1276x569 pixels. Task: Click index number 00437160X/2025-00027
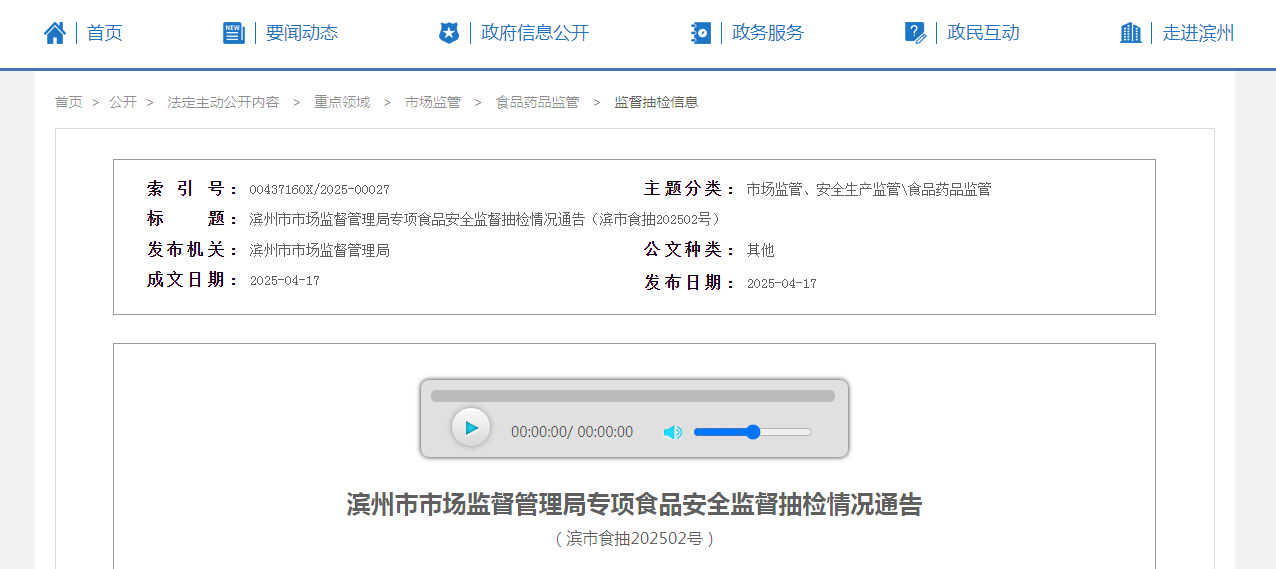point(319,190)
